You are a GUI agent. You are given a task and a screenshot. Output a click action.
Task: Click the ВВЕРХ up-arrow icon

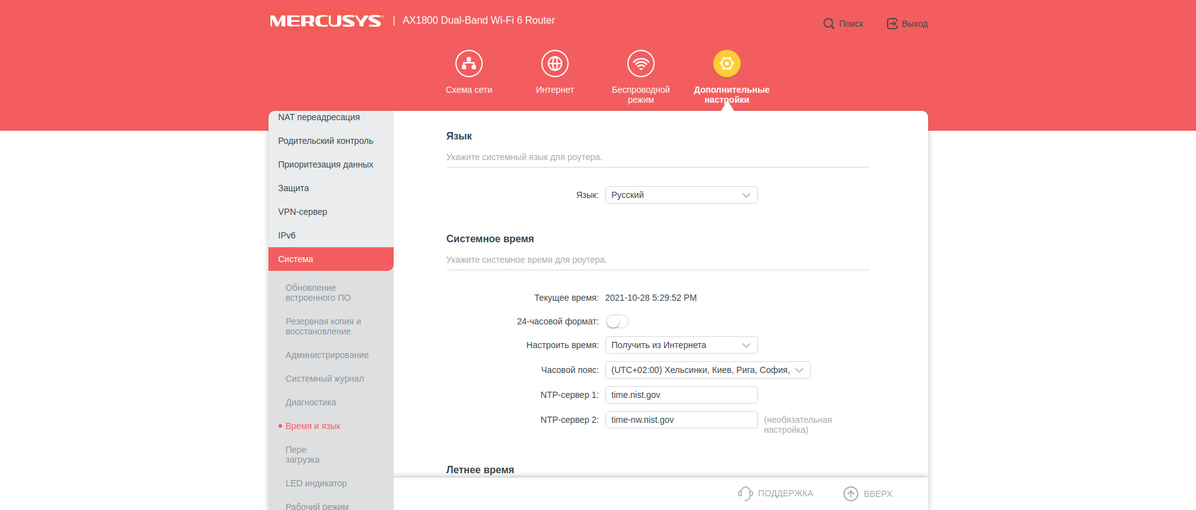[850, 493]
